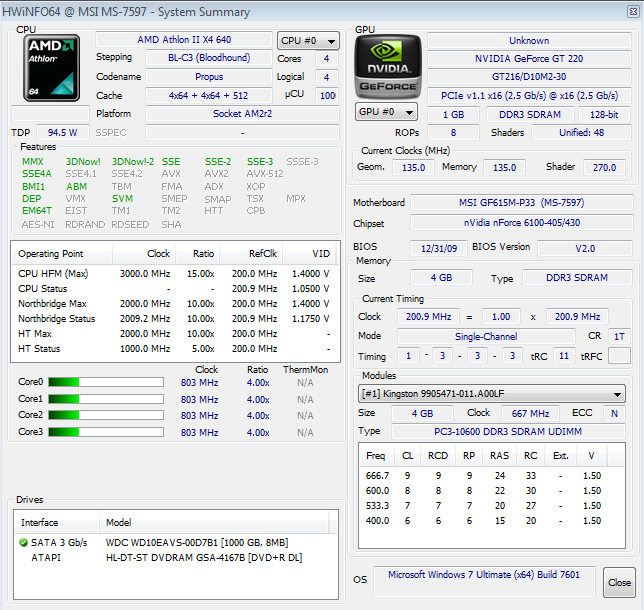
Task: Click the Freq column header in memory table
Action: (x=377, y=456)
